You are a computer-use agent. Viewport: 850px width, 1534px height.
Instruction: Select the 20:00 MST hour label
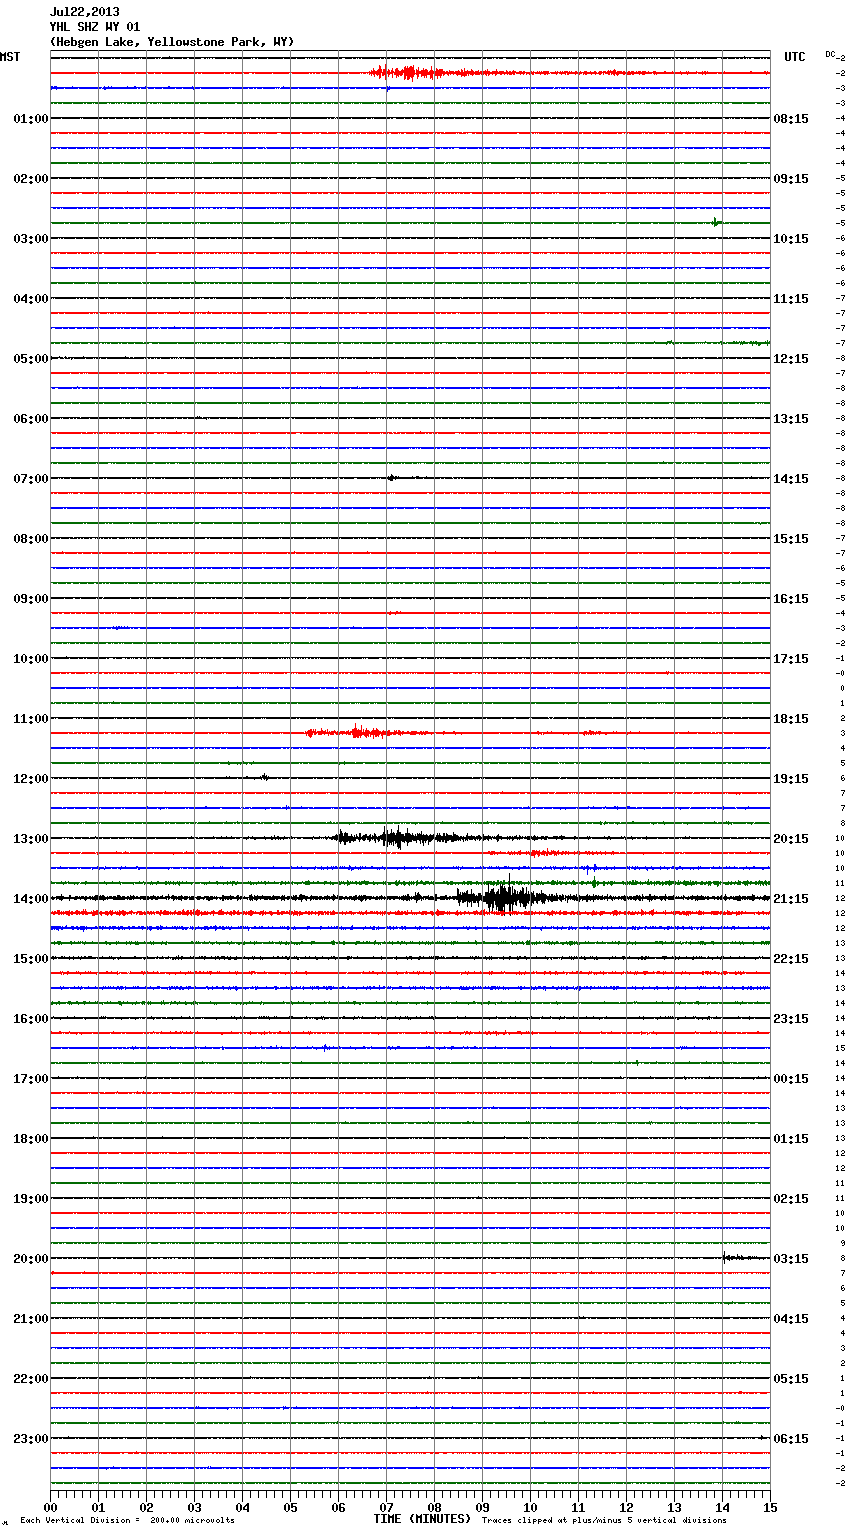coord(31,1259)
